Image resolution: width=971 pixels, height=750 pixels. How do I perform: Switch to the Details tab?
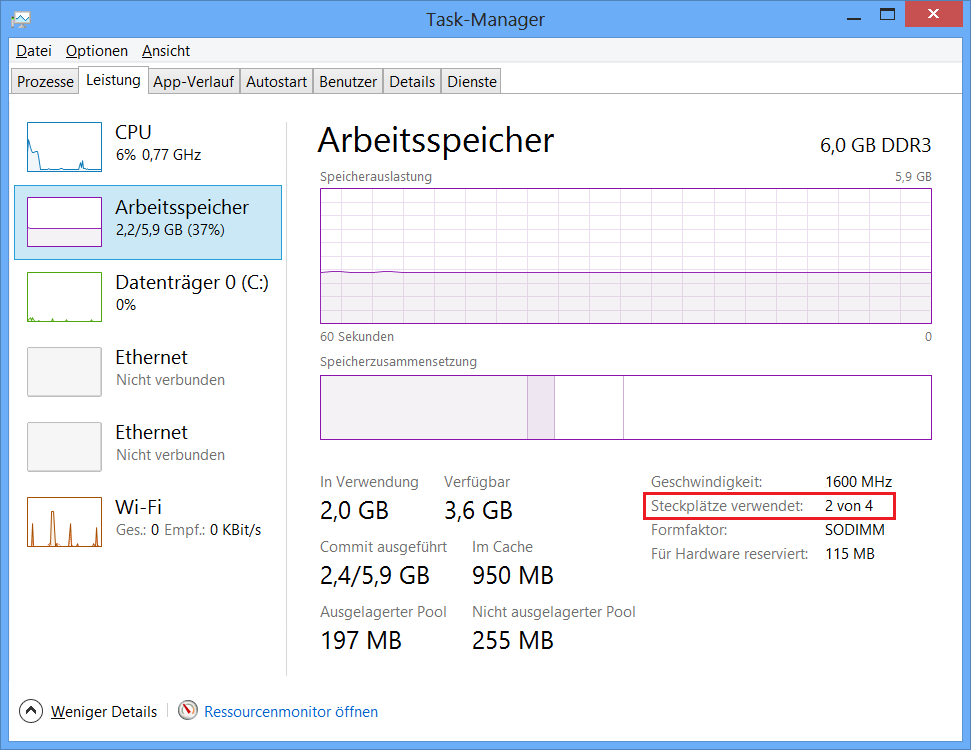tap(412, 82)
